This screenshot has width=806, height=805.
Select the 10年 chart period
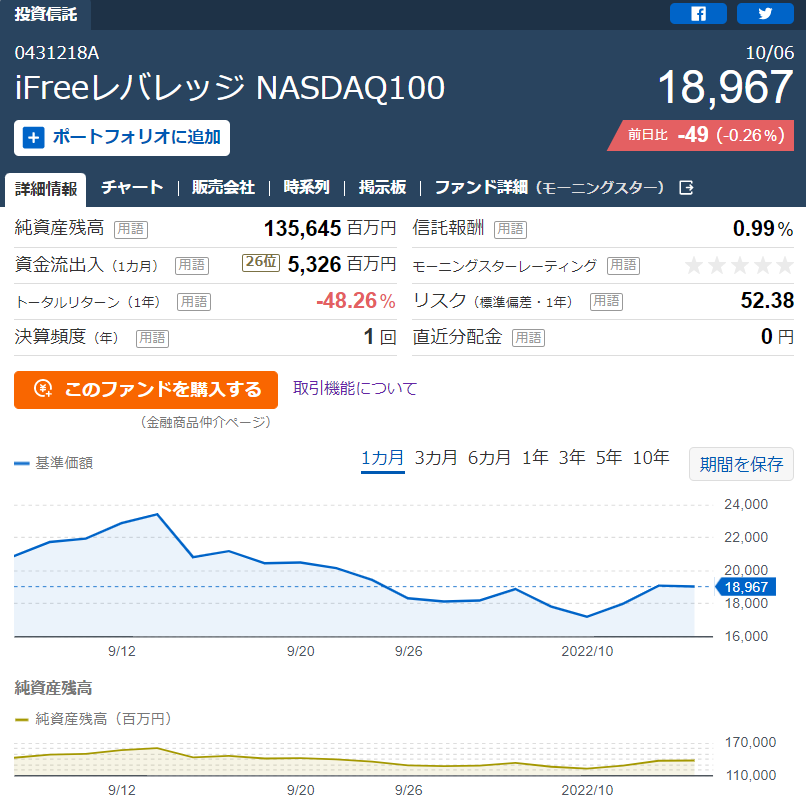651,458
